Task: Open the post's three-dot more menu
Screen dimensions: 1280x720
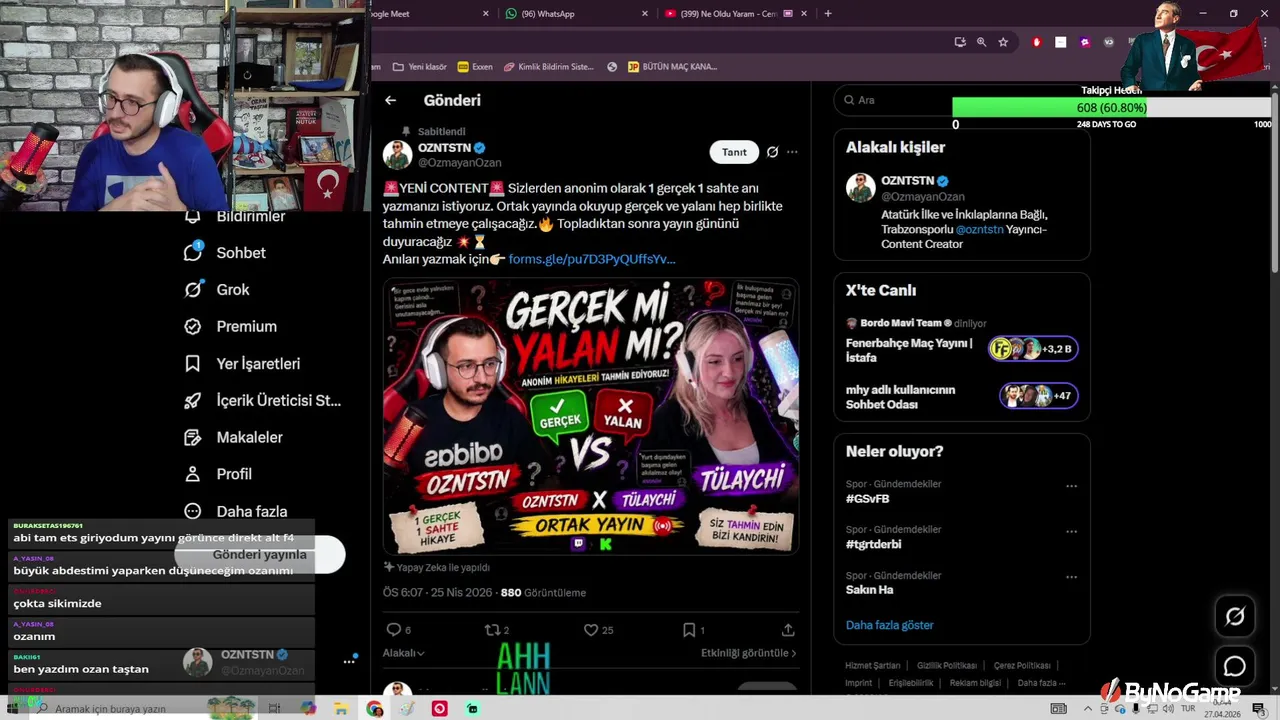Action: point(792,152)
